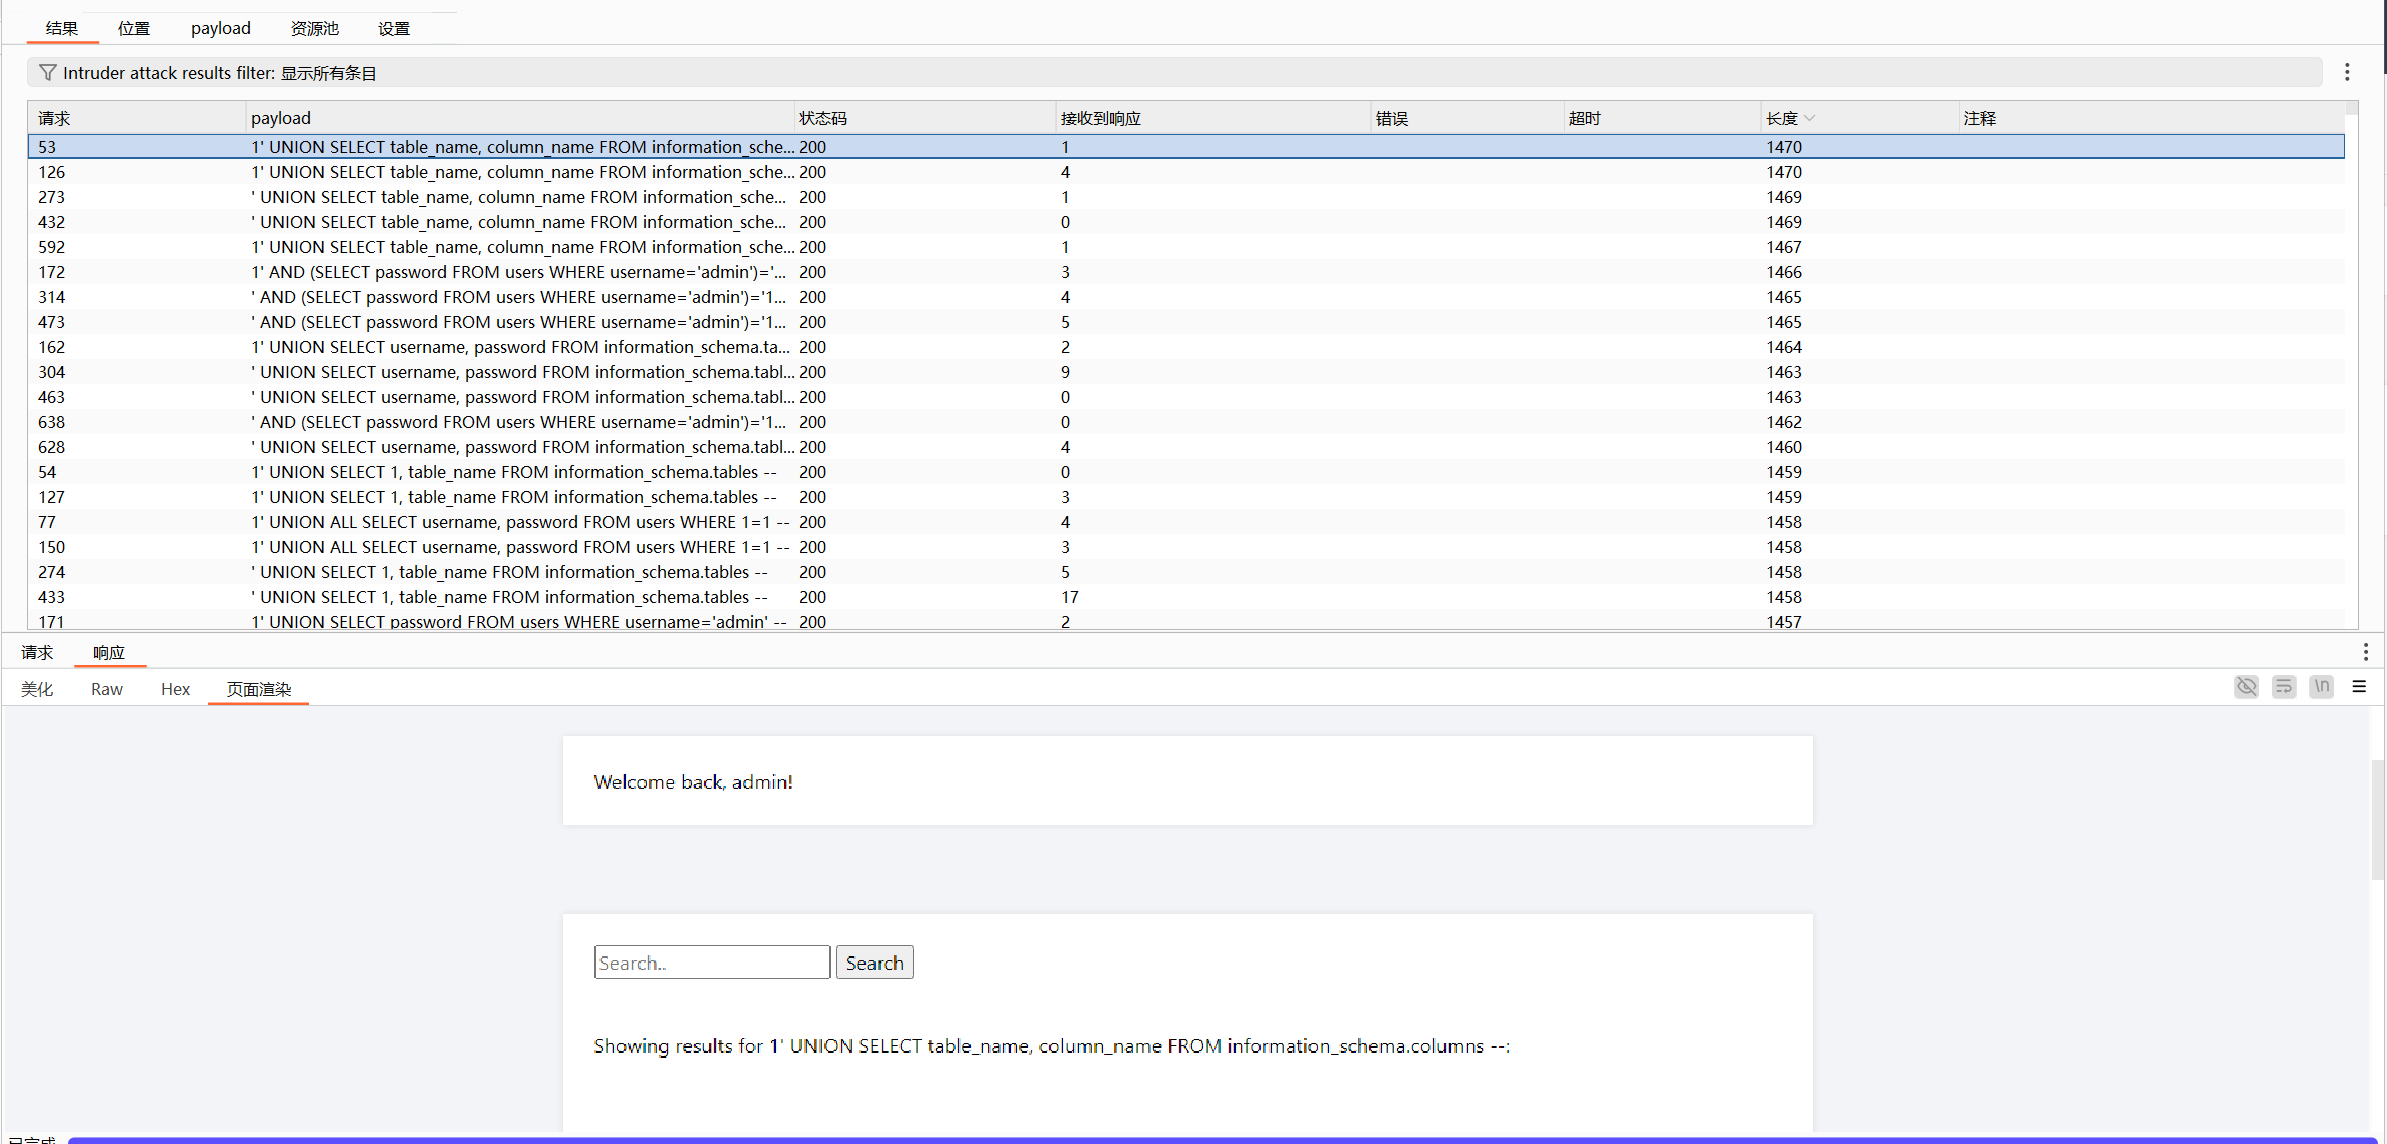Switch to the 位置 tab

click(134, 28)
